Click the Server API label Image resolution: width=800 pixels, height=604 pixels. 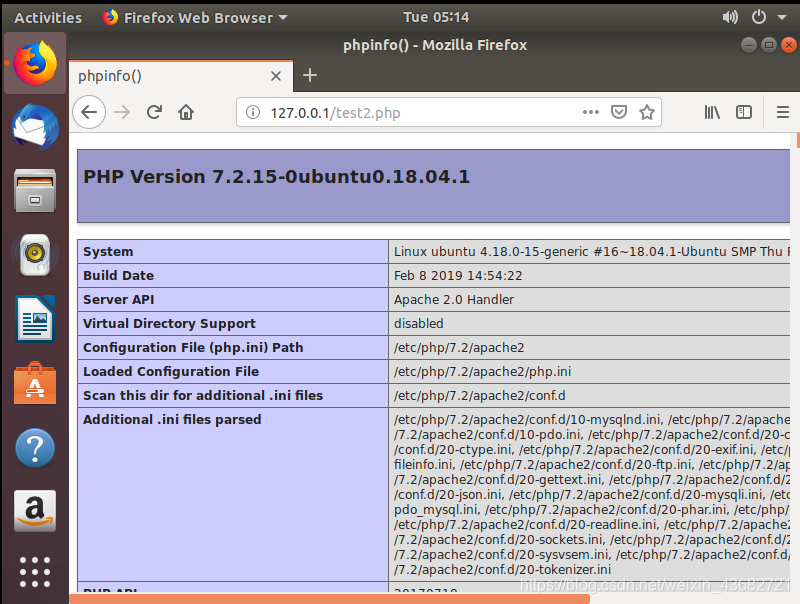118,299
